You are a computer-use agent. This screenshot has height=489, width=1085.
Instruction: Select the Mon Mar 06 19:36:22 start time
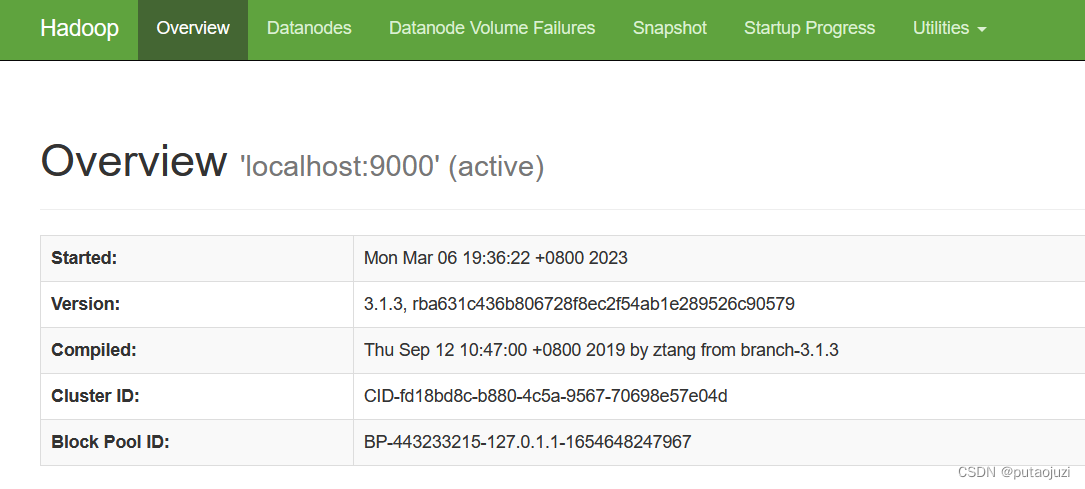[495, 258]
